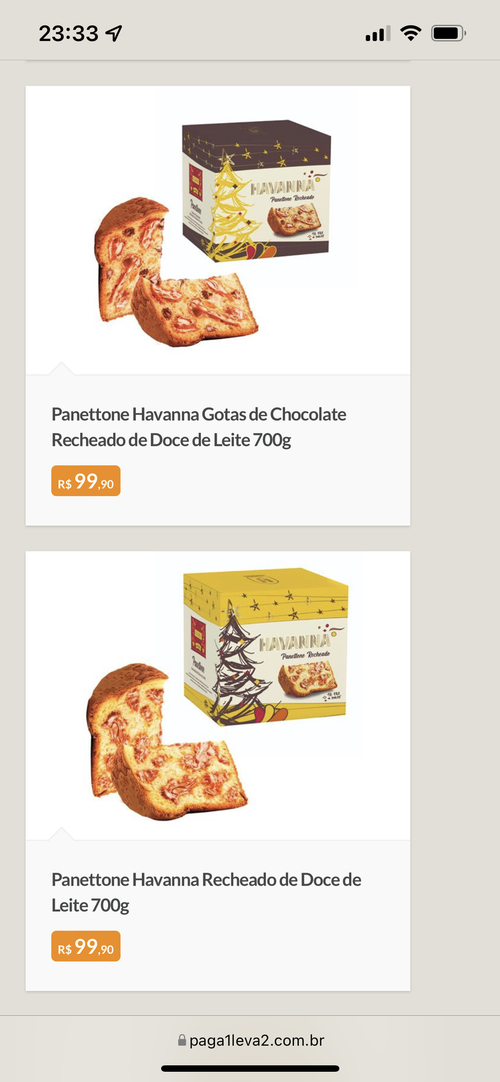Click the padlock icon in the address bar
The width and height of the screenshot is (500, 1082).
[182, 1040]
